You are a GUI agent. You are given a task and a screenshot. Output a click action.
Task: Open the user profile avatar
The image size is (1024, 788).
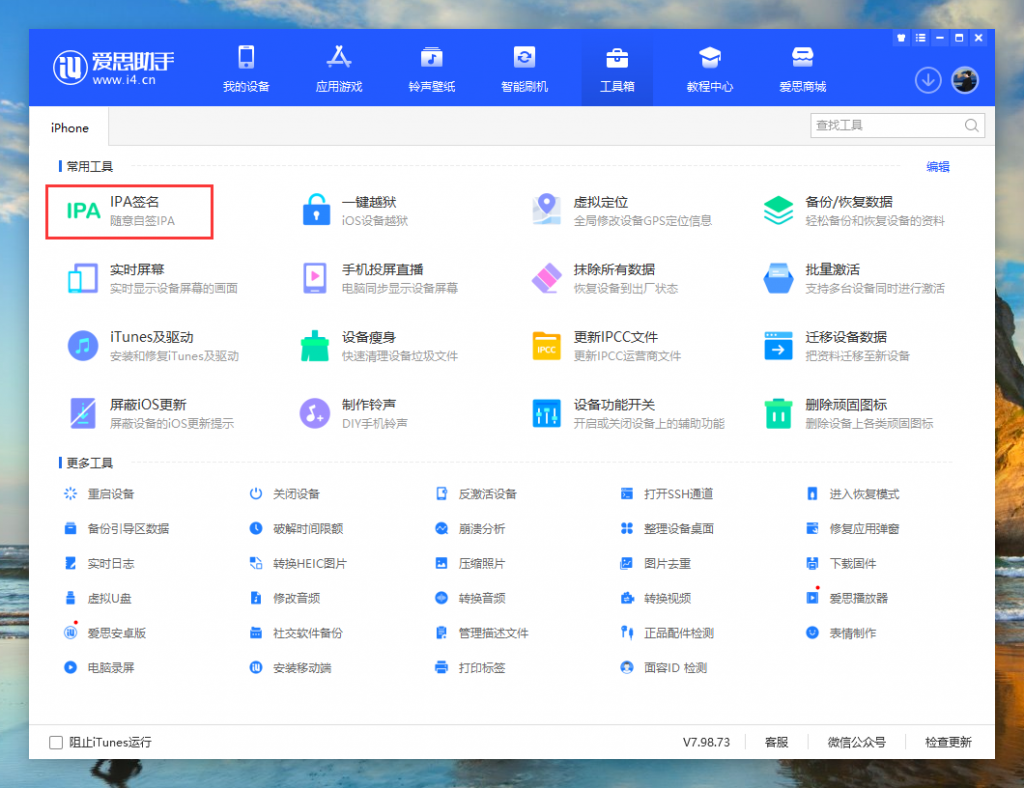coord(964,80)
